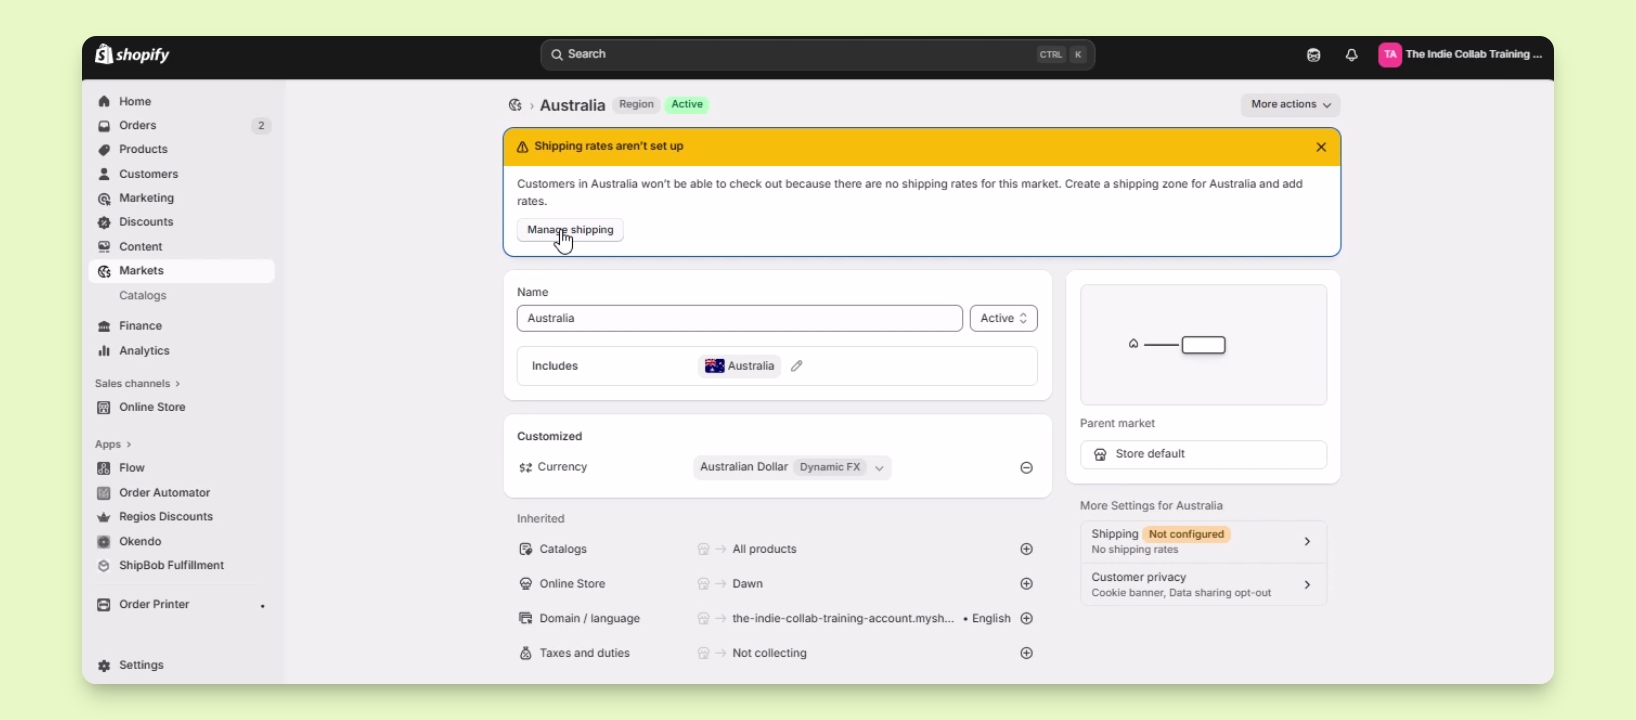Click the "All products" catalog value
Viewport: 1636px width, 720px height.
pos(765,550)
